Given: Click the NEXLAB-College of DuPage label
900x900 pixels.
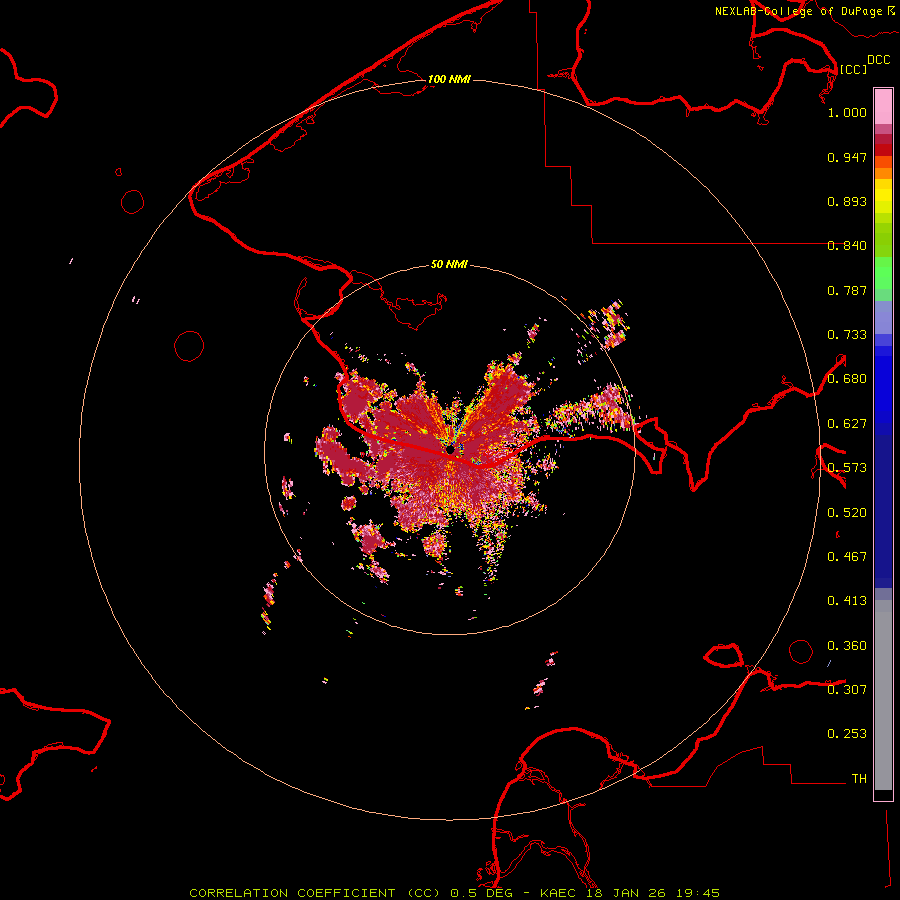Looking at the screenshot, I should 798,11.
